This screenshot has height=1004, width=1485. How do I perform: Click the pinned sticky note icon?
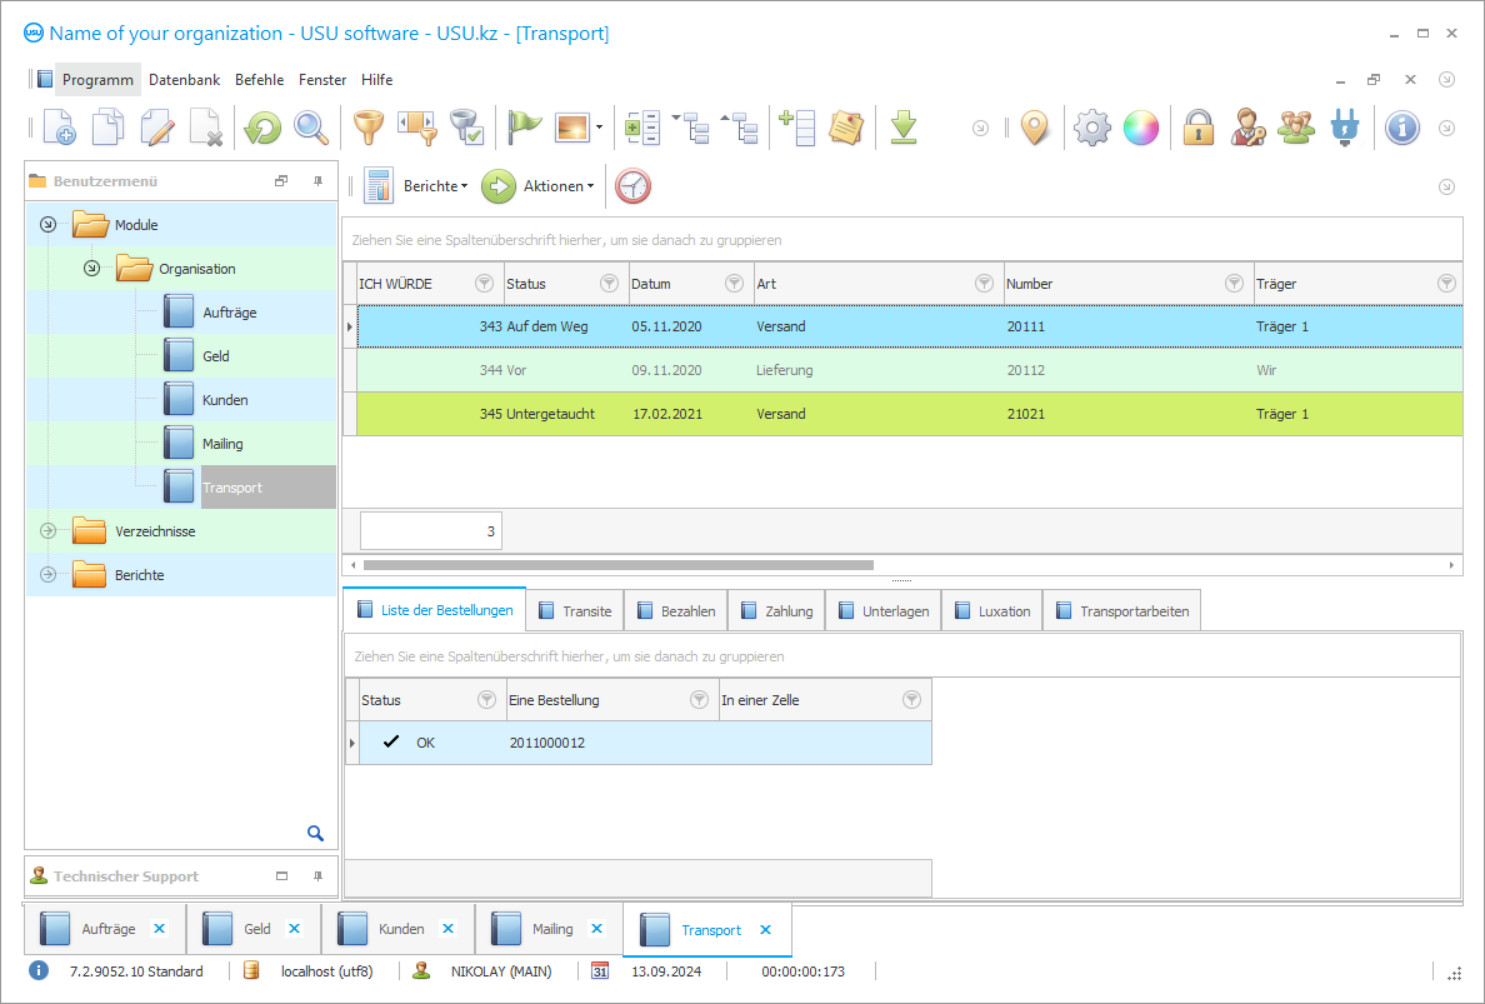[x=846, y=128]
